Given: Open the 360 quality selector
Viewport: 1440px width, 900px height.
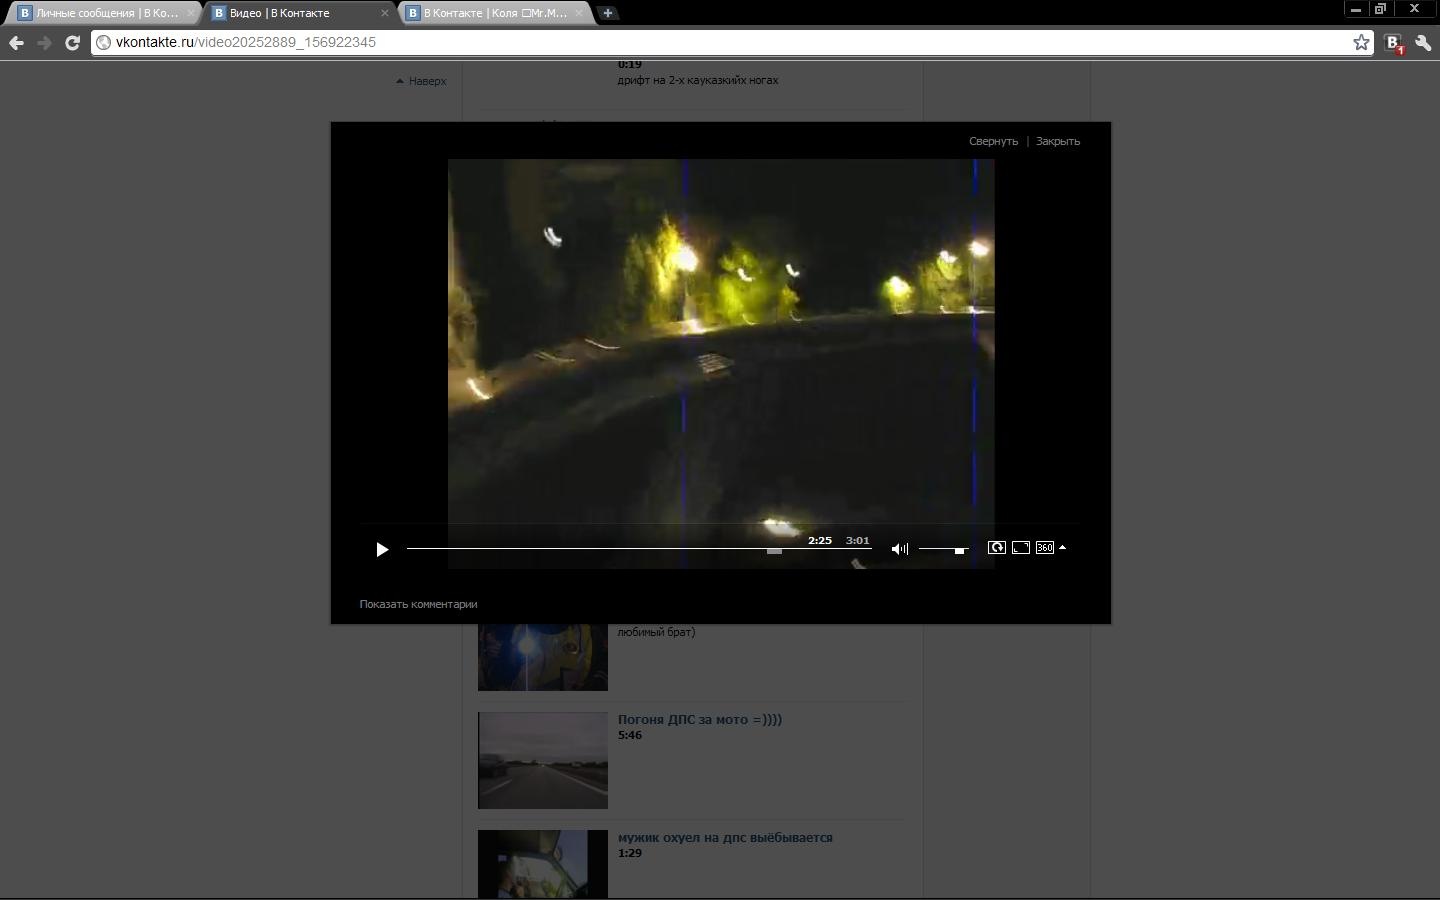Looking at the screenshot, I should click(1044, 548).
